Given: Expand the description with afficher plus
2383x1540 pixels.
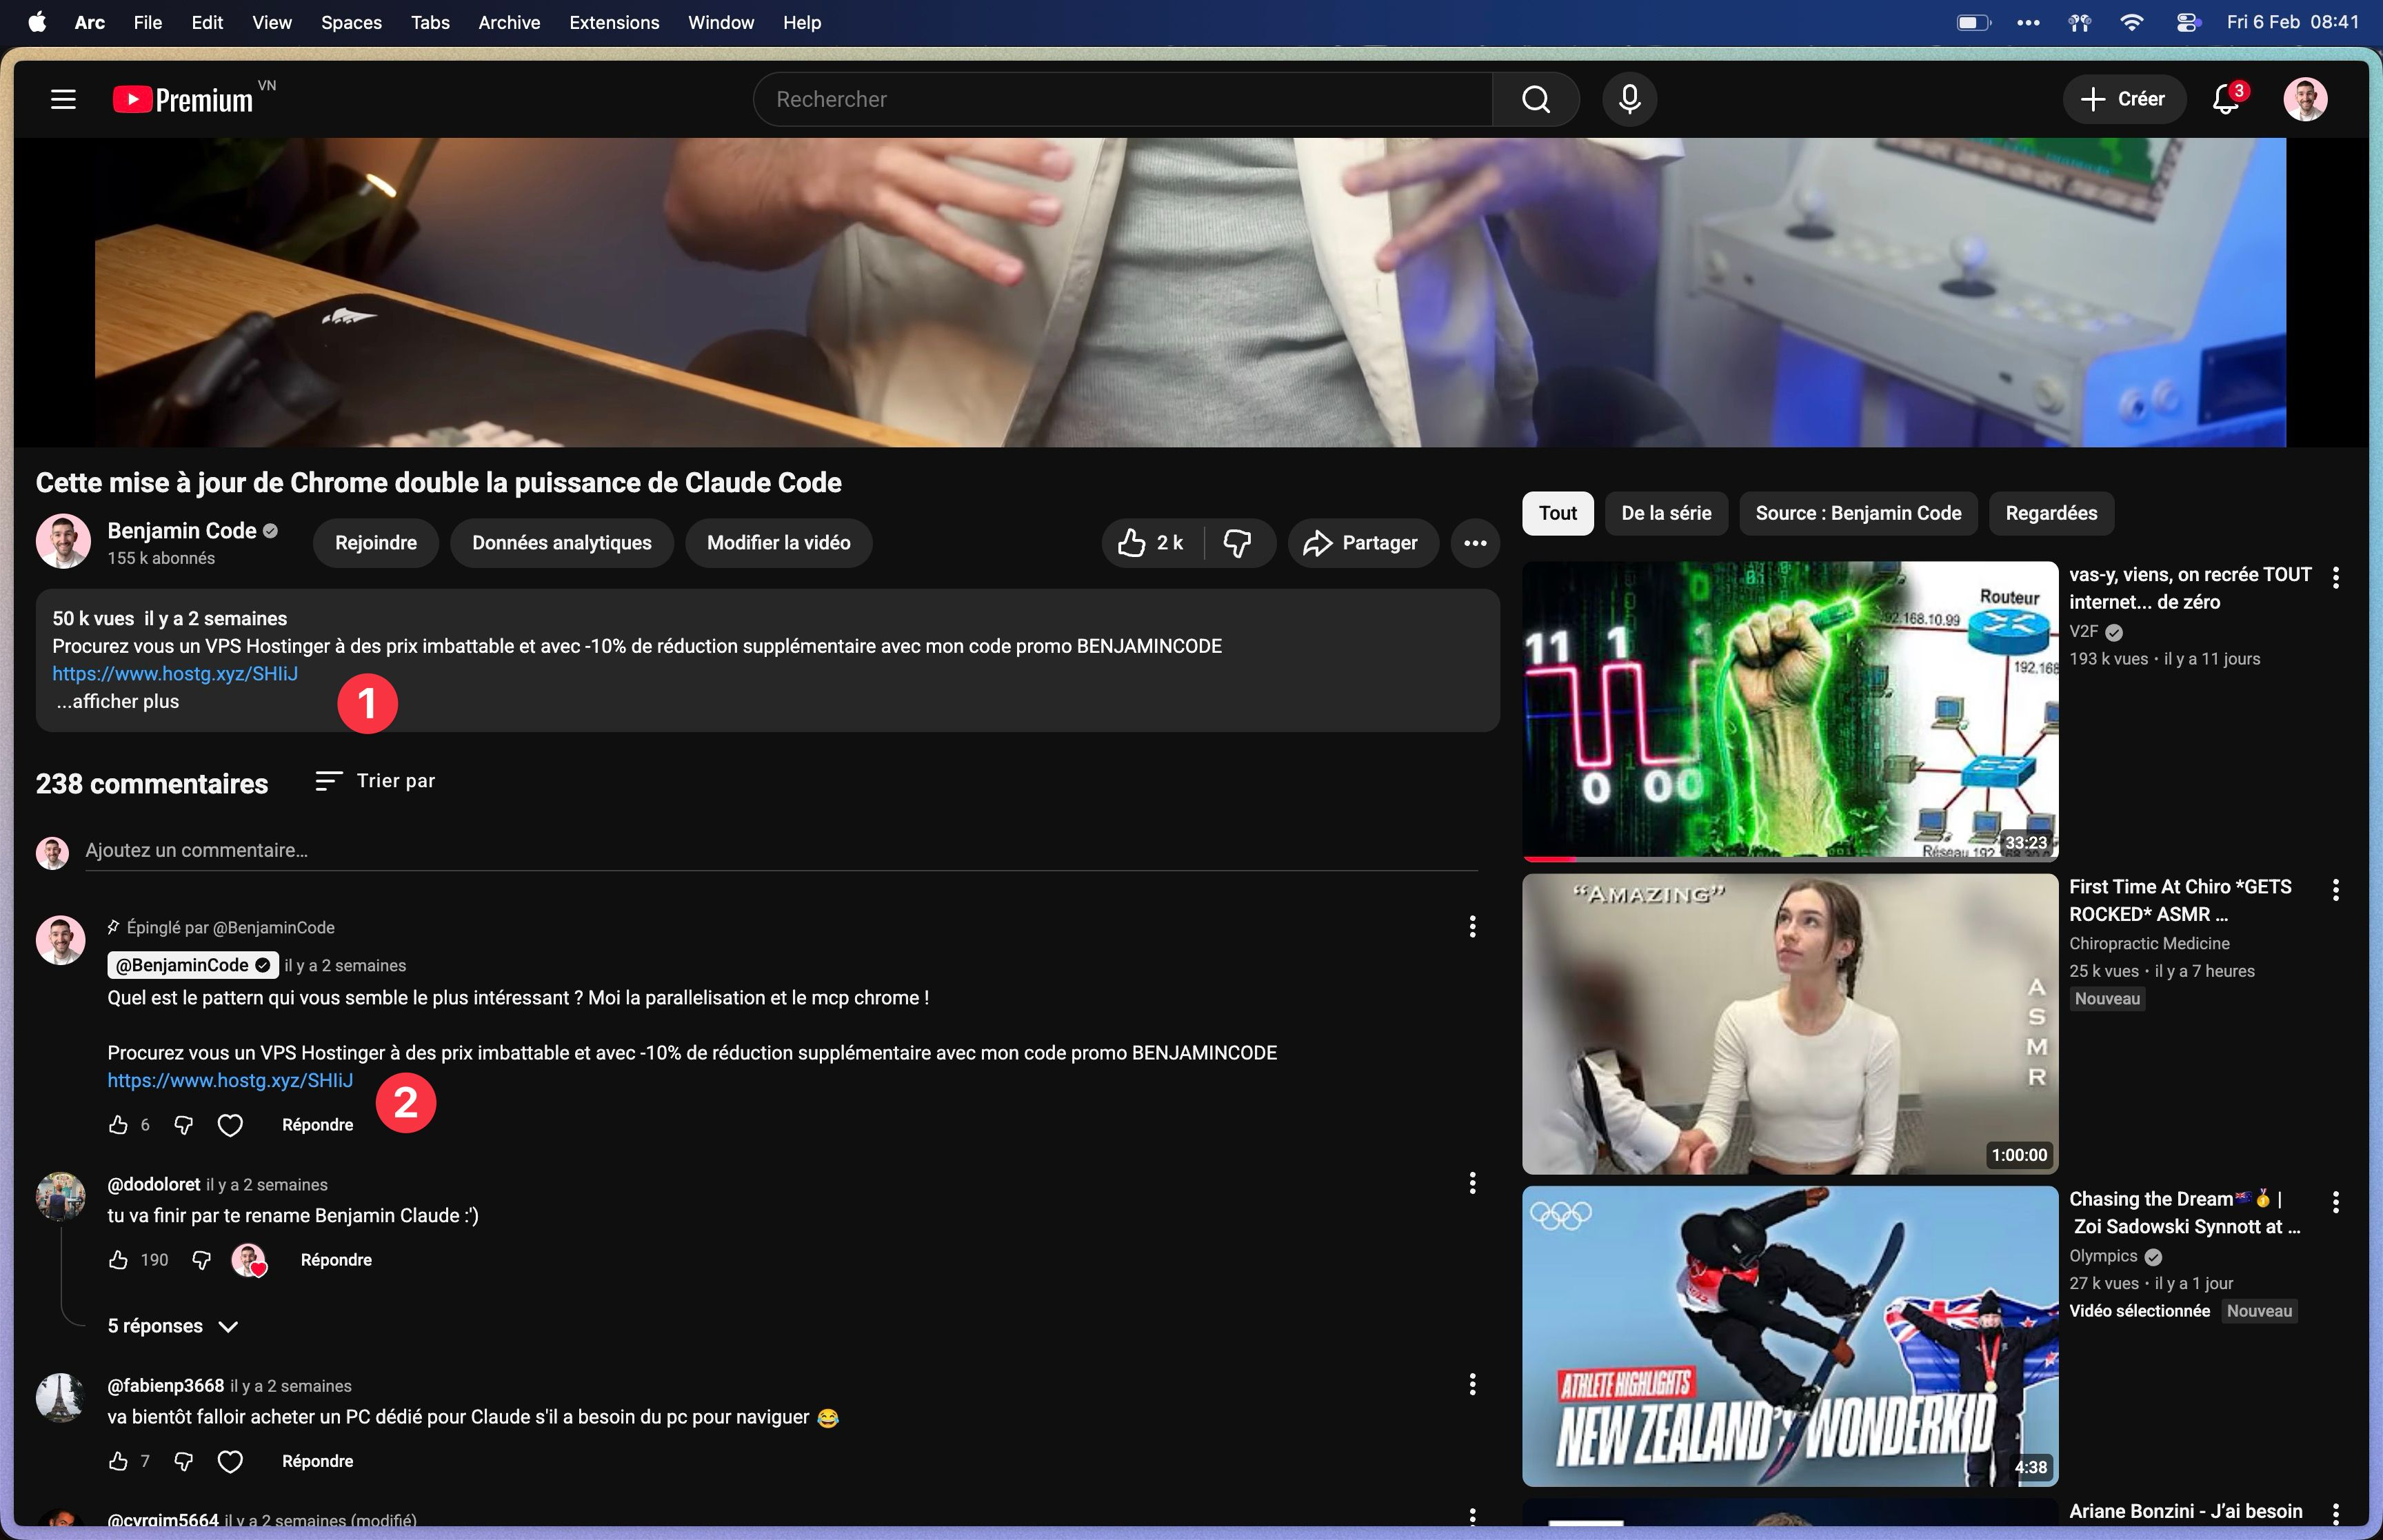Looking at the screenshot, I should tap(117, 701).
